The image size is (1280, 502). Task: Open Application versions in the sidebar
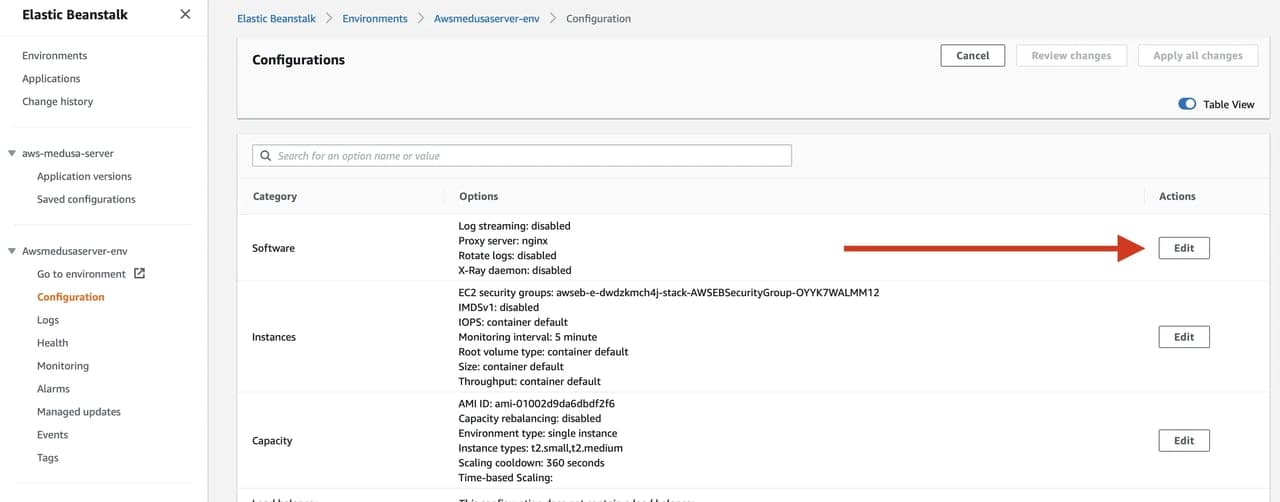click(x=84, y=177)
